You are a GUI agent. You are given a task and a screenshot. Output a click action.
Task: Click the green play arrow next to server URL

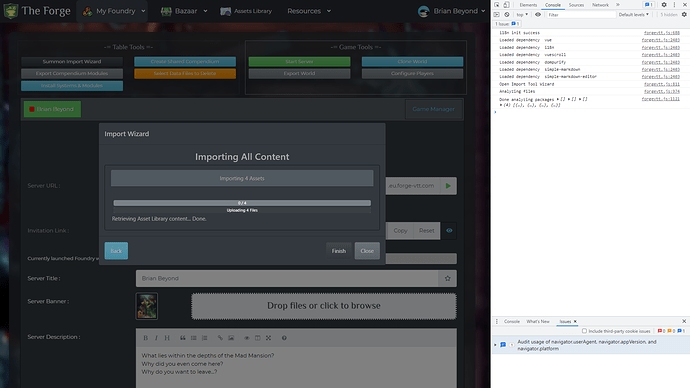click(x=448, y=186)
